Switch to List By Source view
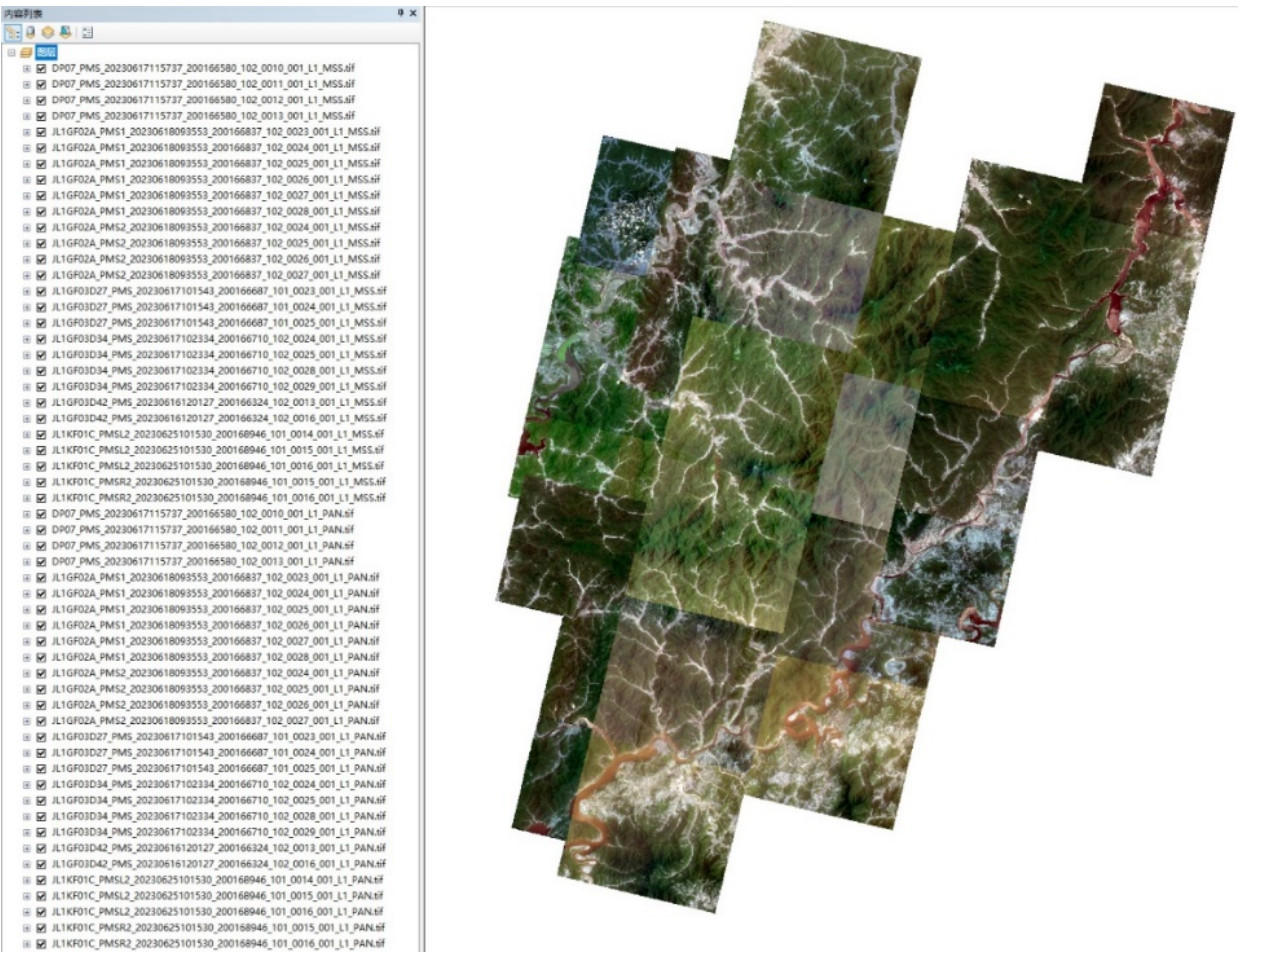This screenshot has height=965, width=1269. (30, 33)
